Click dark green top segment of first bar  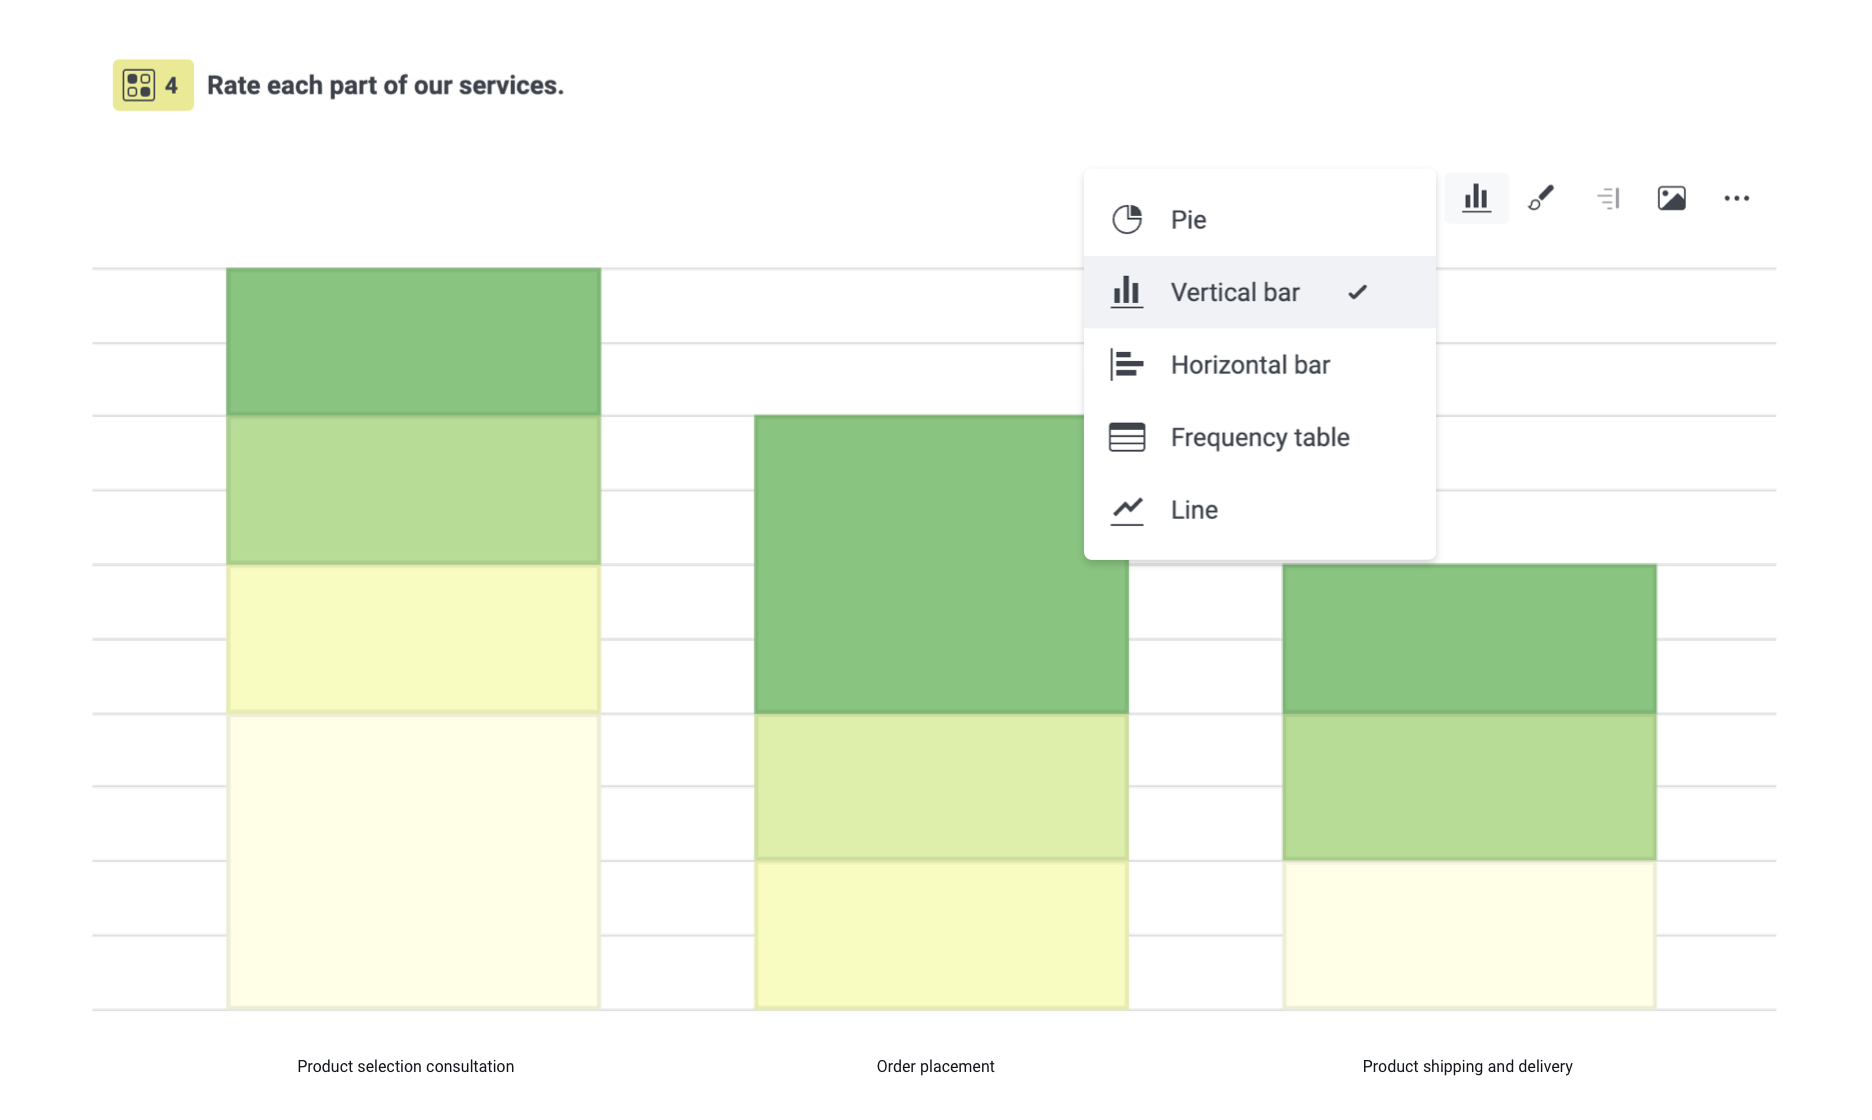(413, 341)
